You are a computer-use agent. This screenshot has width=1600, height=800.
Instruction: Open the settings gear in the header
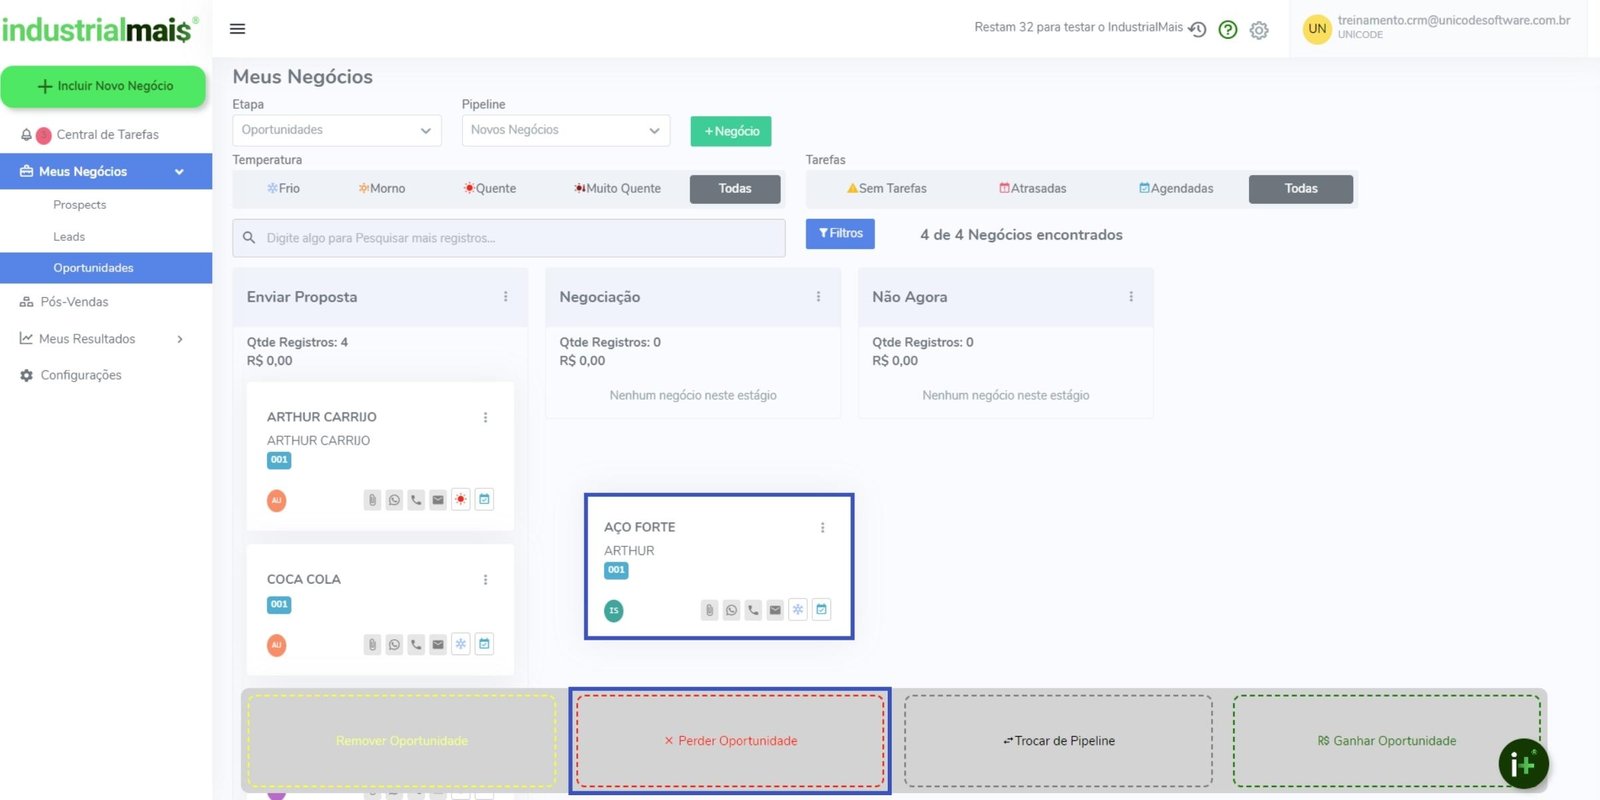(x=1259, y=30)
